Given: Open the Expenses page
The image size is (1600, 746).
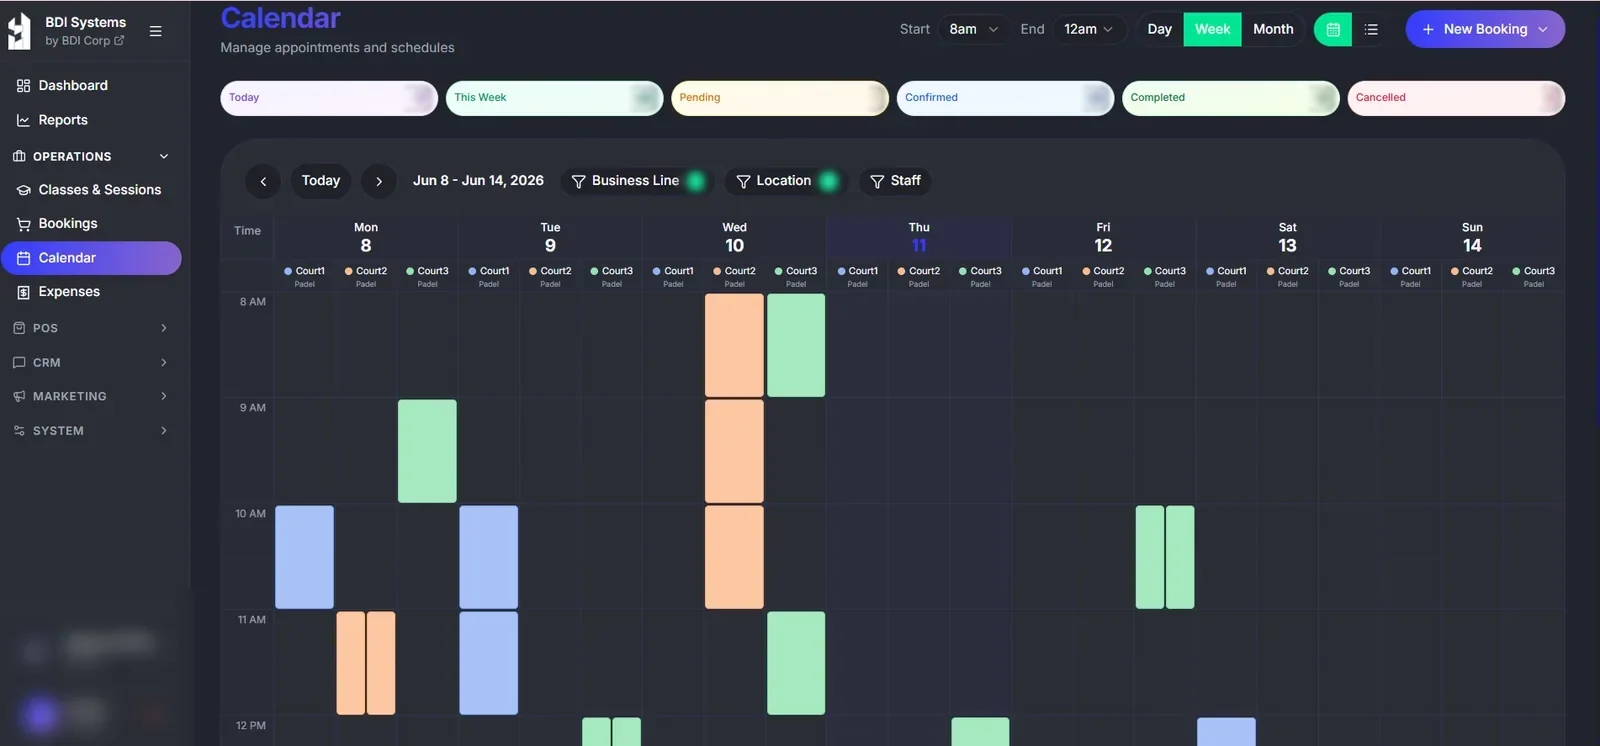Looking at the screenshot, I should click(91, 292).
